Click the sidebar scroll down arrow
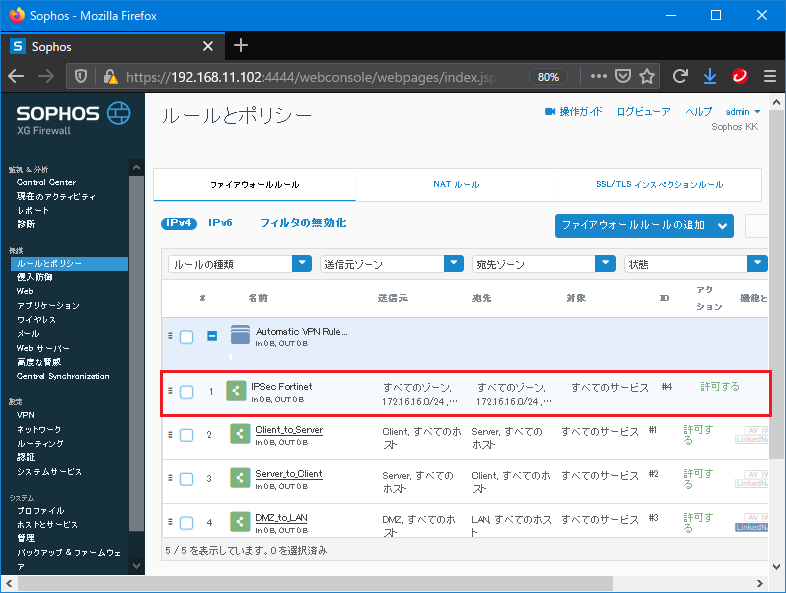This screenshot has height=593, width=786. [x=136, y=566]
